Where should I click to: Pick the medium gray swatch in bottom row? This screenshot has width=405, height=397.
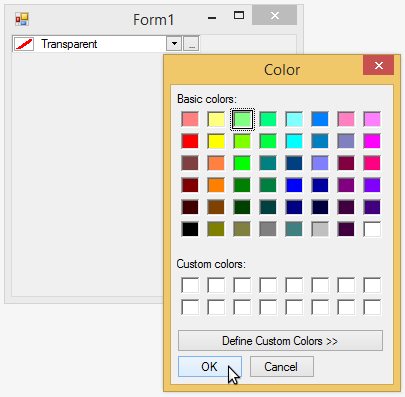point(268,229)
